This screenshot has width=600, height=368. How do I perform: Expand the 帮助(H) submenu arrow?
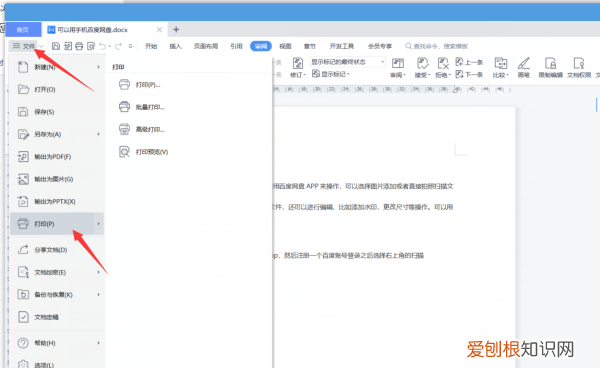[98, 343]
